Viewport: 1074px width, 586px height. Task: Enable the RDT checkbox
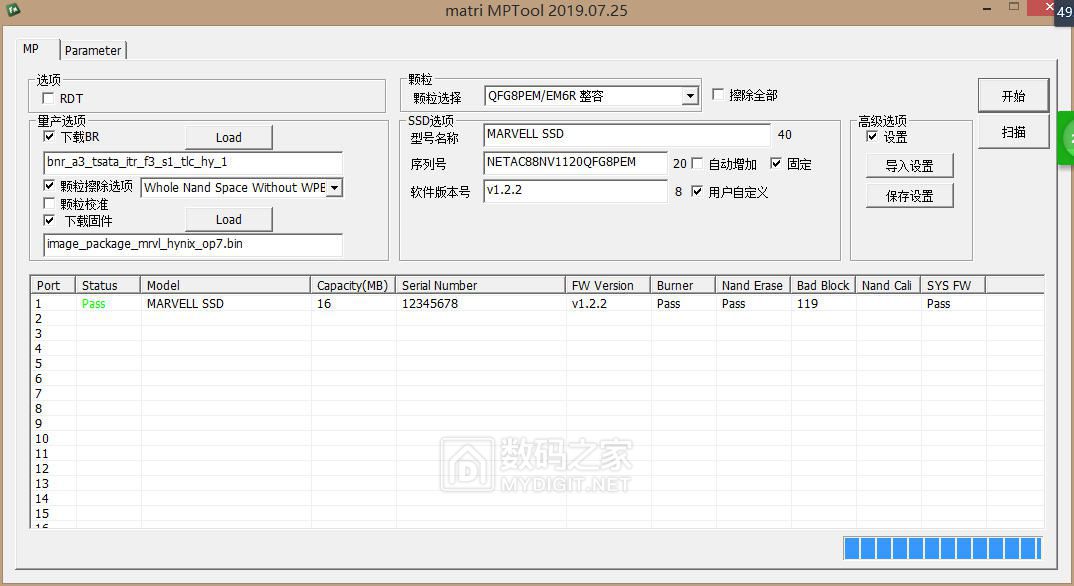point(48,98)
